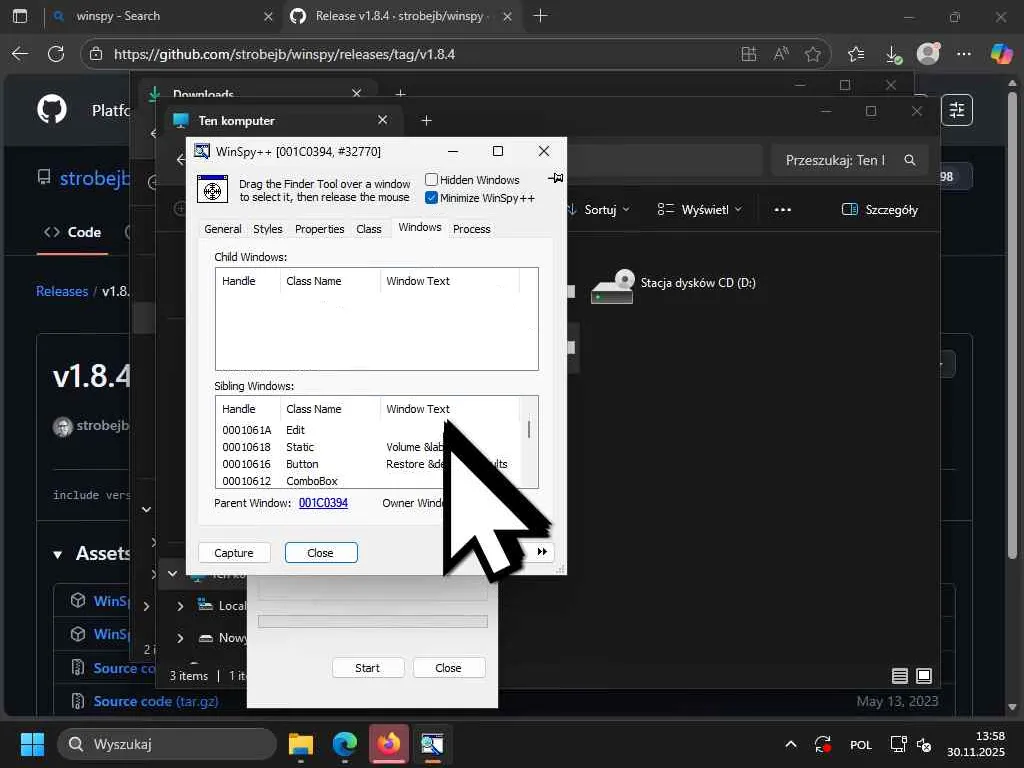Expand the Nowy tree item in Explorer
The width and height of the screenshot is (1024, 768).
click(180, 639)
